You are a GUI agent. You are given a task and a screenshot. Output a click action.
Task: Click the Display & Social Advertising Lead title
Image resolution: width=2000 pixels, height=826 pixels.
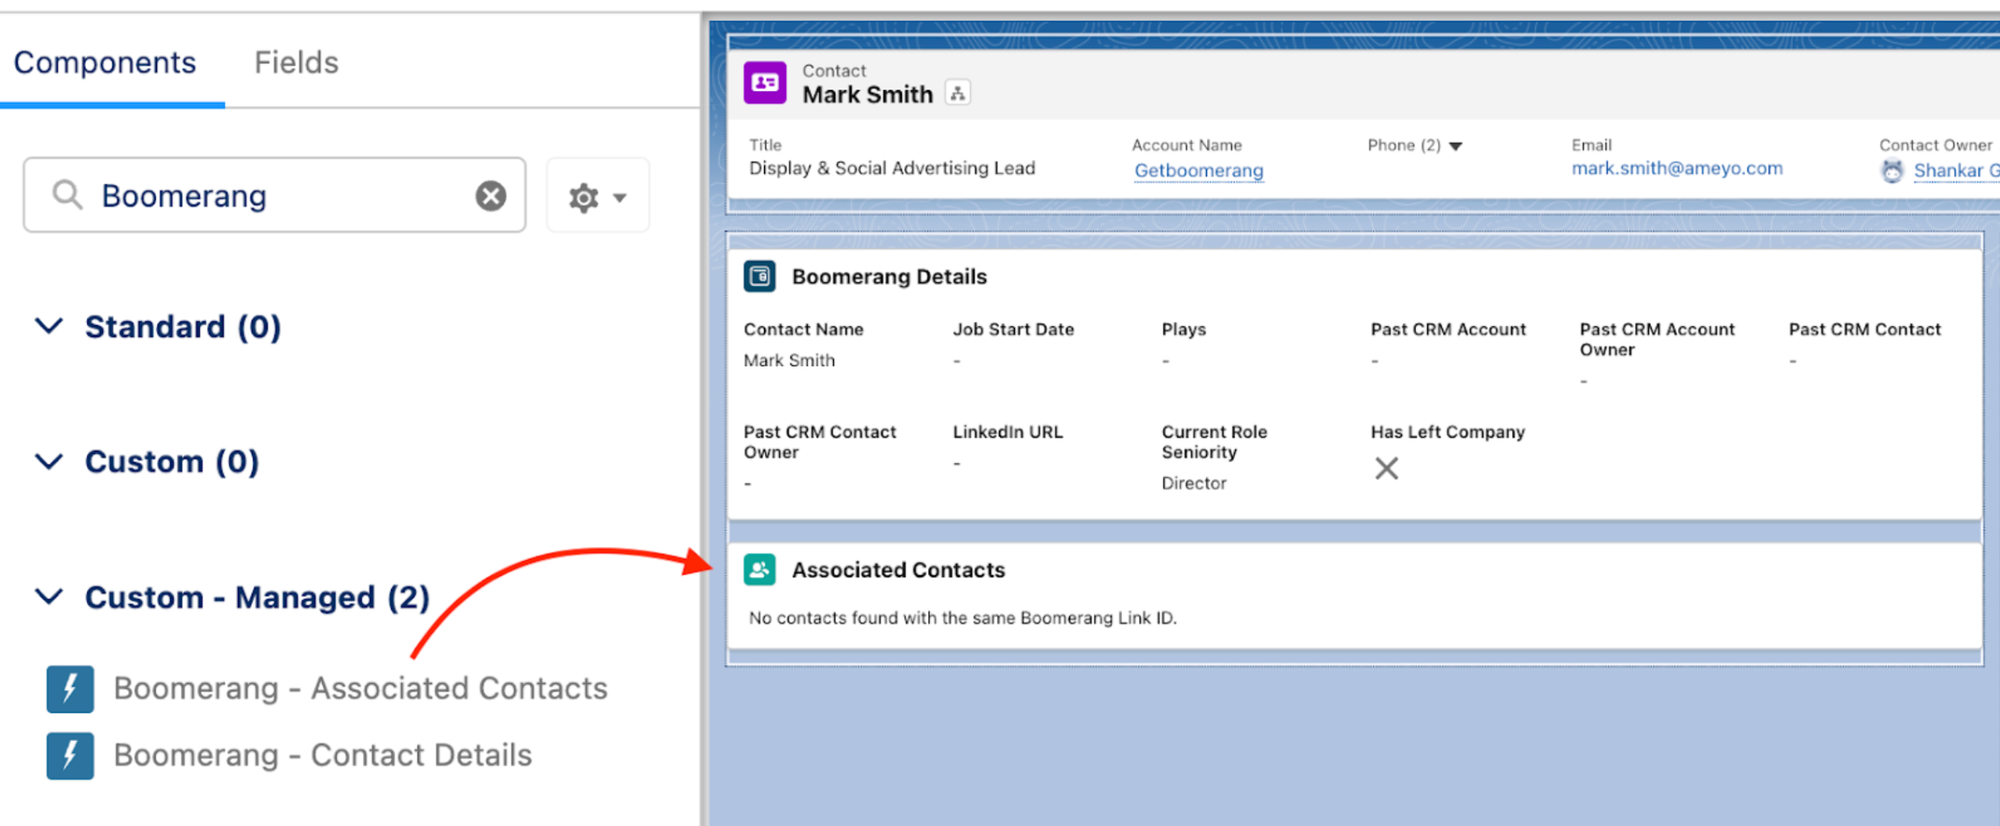pyautogui.click(x=892, y=168)
